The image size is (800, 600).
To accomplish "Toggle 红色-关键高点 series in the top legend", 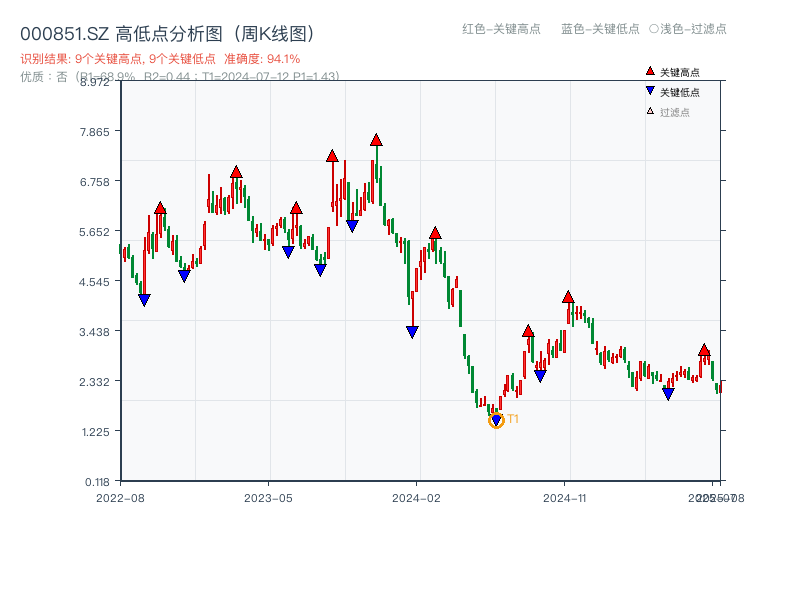I will (494, 30).
